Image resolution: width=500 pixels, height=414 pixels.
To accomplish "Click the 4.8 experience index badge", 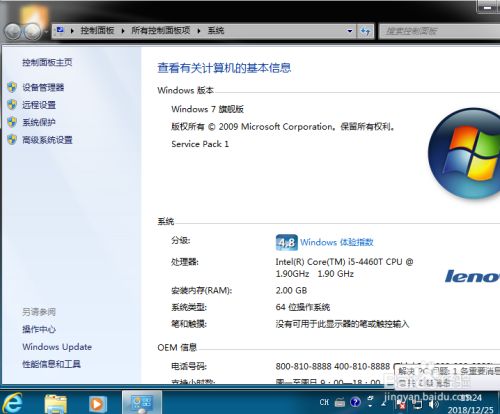I will point(286,243).
